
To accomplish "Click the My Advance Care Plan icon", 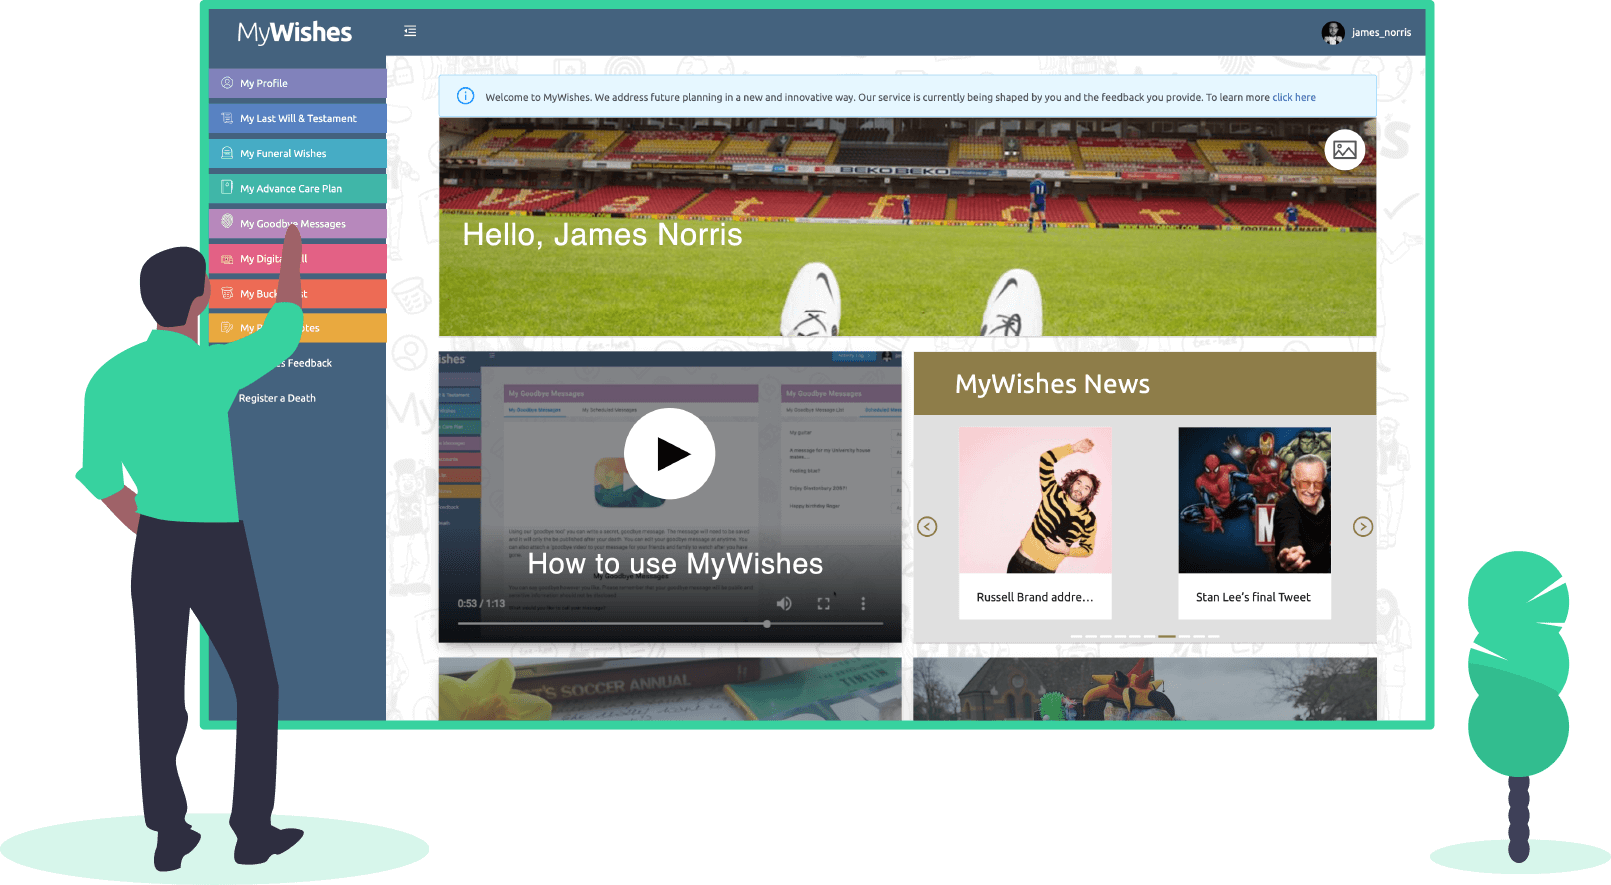I will pyautogui.click(x=227, y=188).
